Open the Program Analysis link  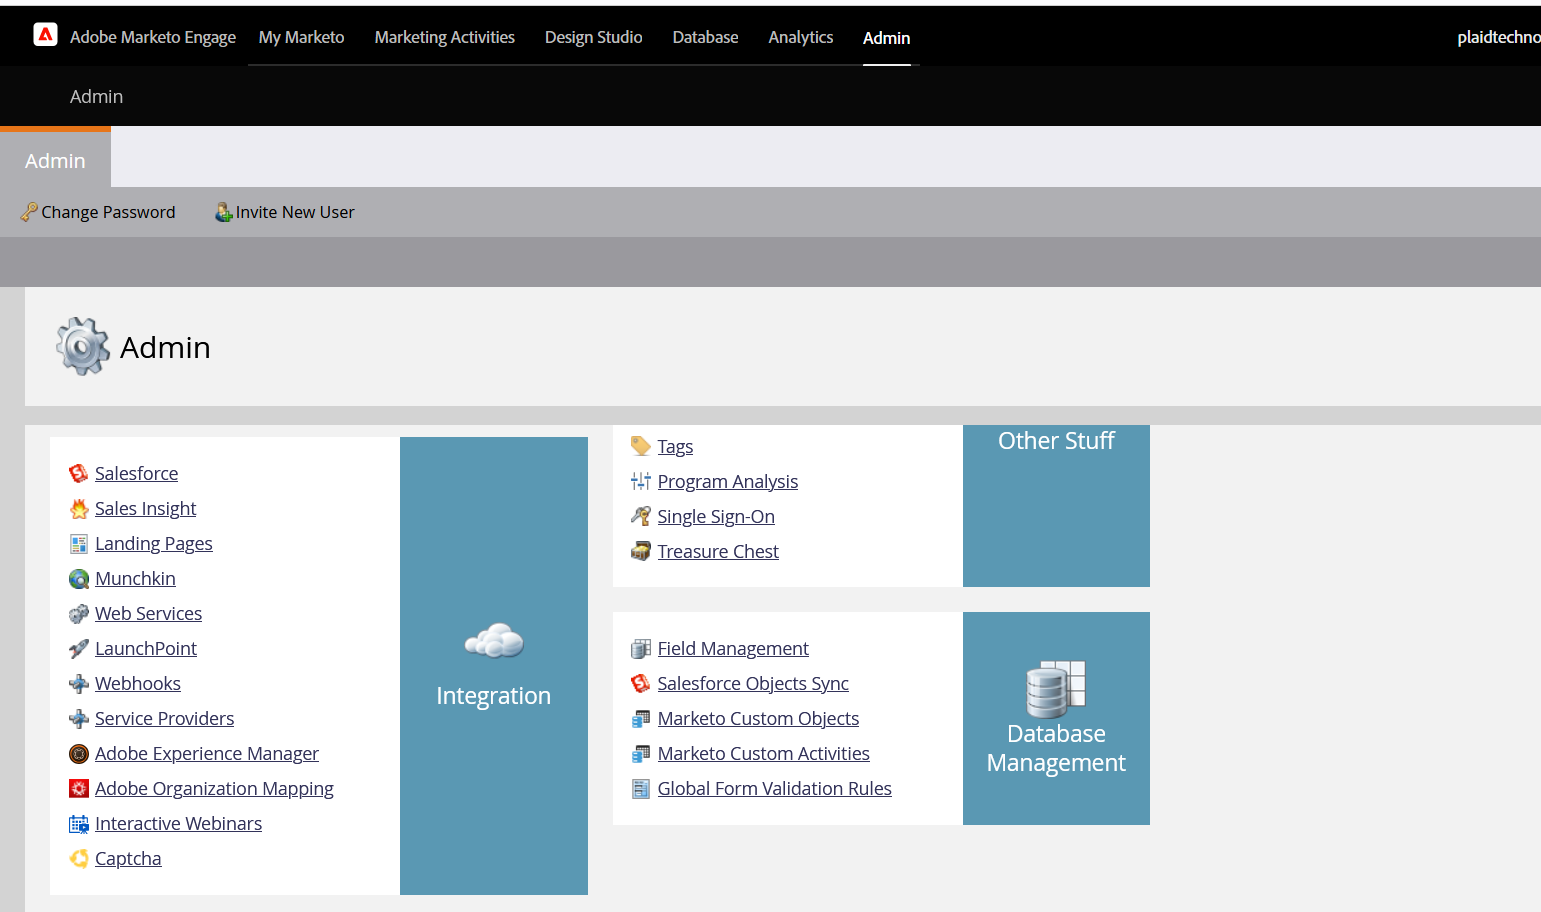pyautogui.click(x=727, y=481)
